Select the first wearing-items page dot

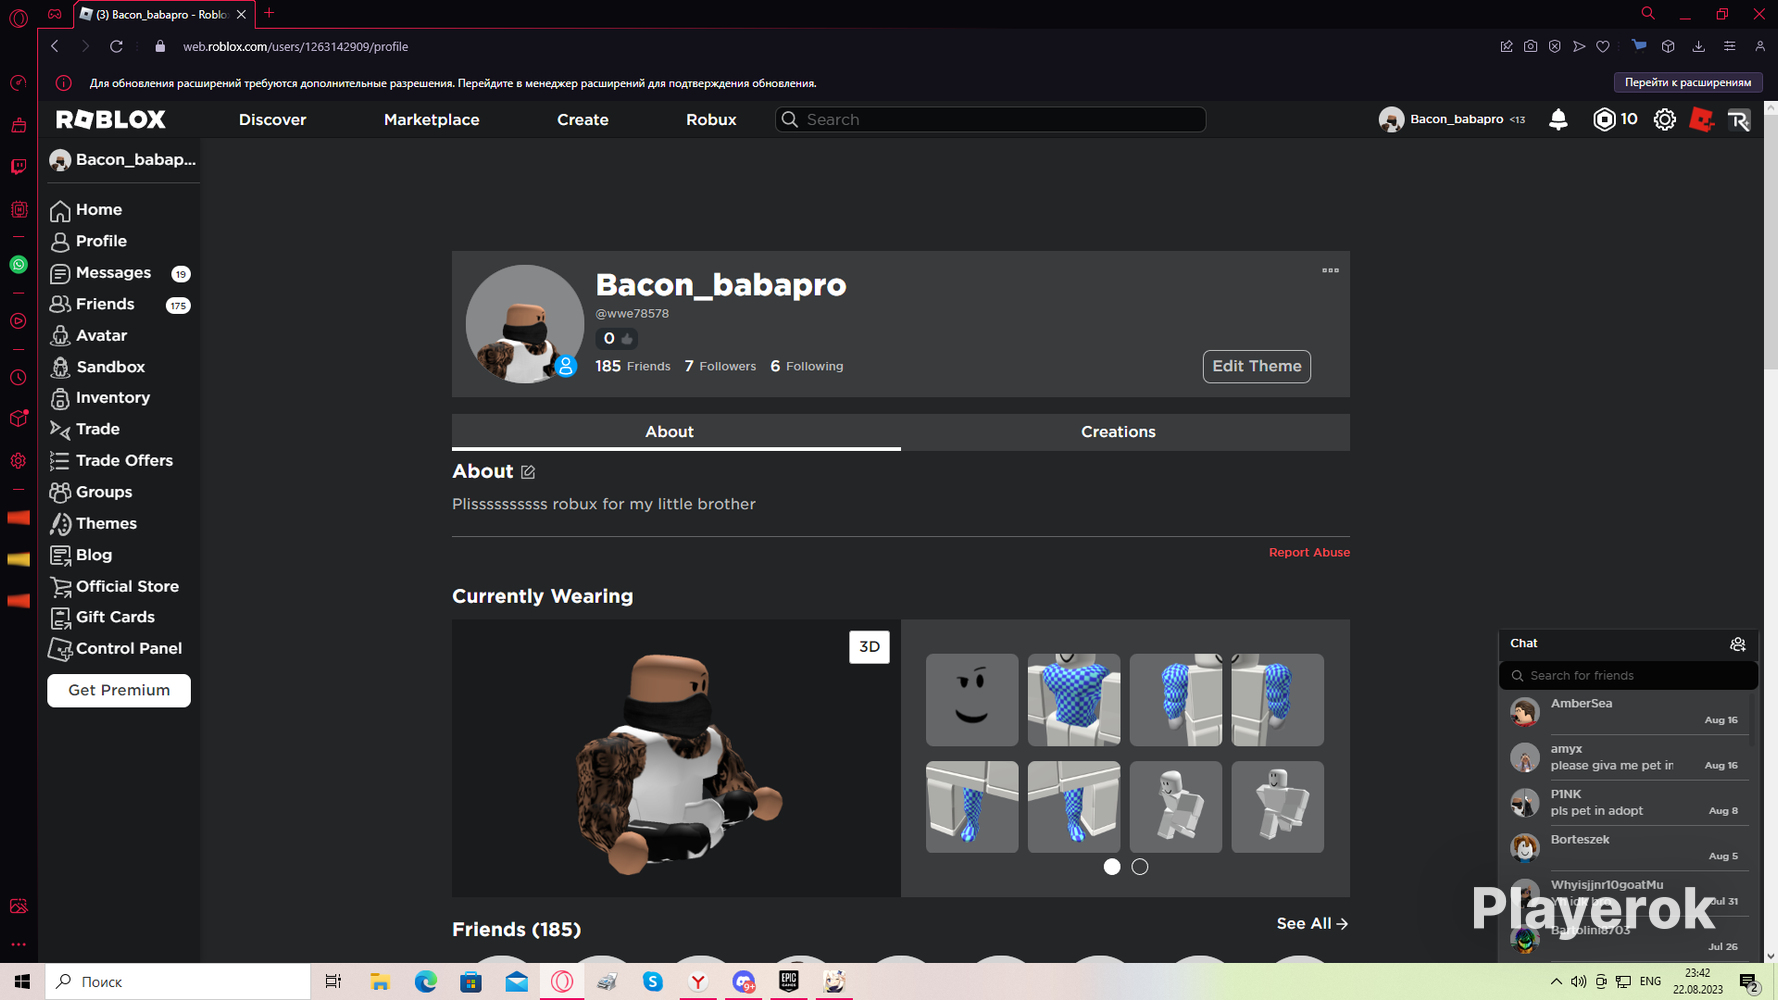[x=1112, y=867]
